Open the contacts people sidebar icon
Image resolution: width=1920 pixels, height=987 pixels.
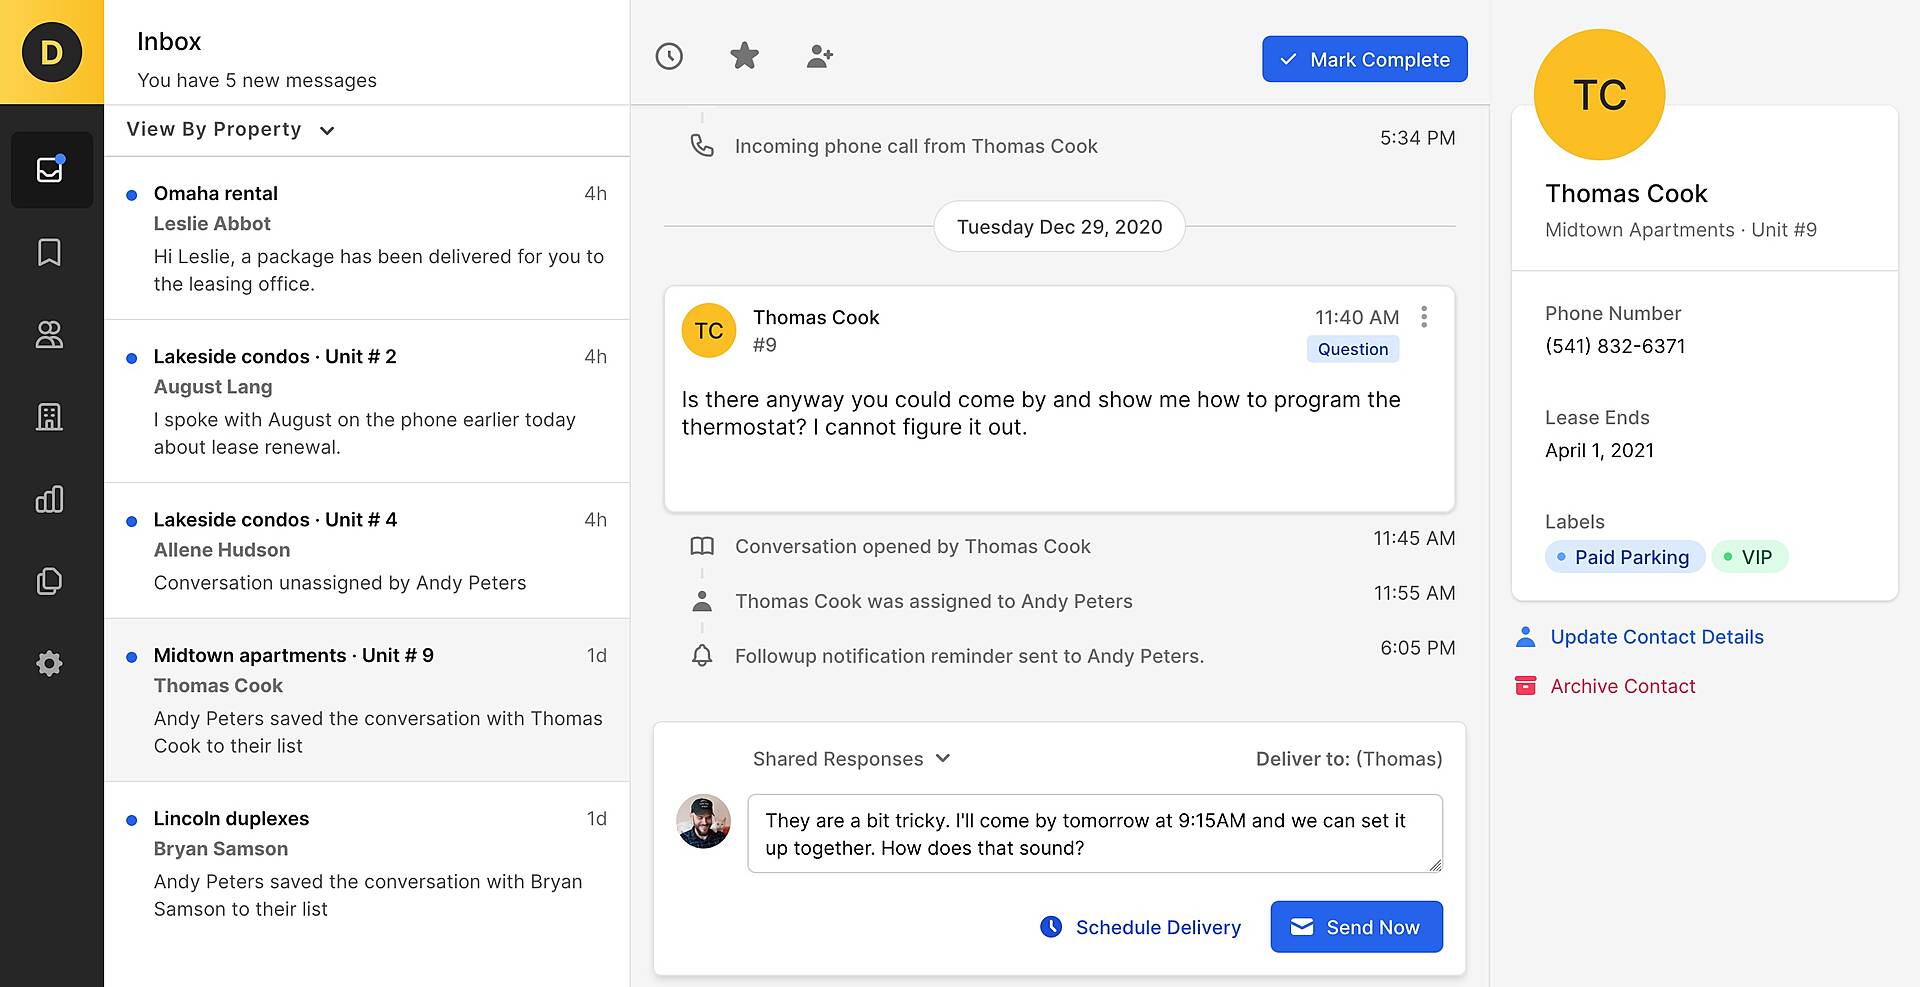49,334
